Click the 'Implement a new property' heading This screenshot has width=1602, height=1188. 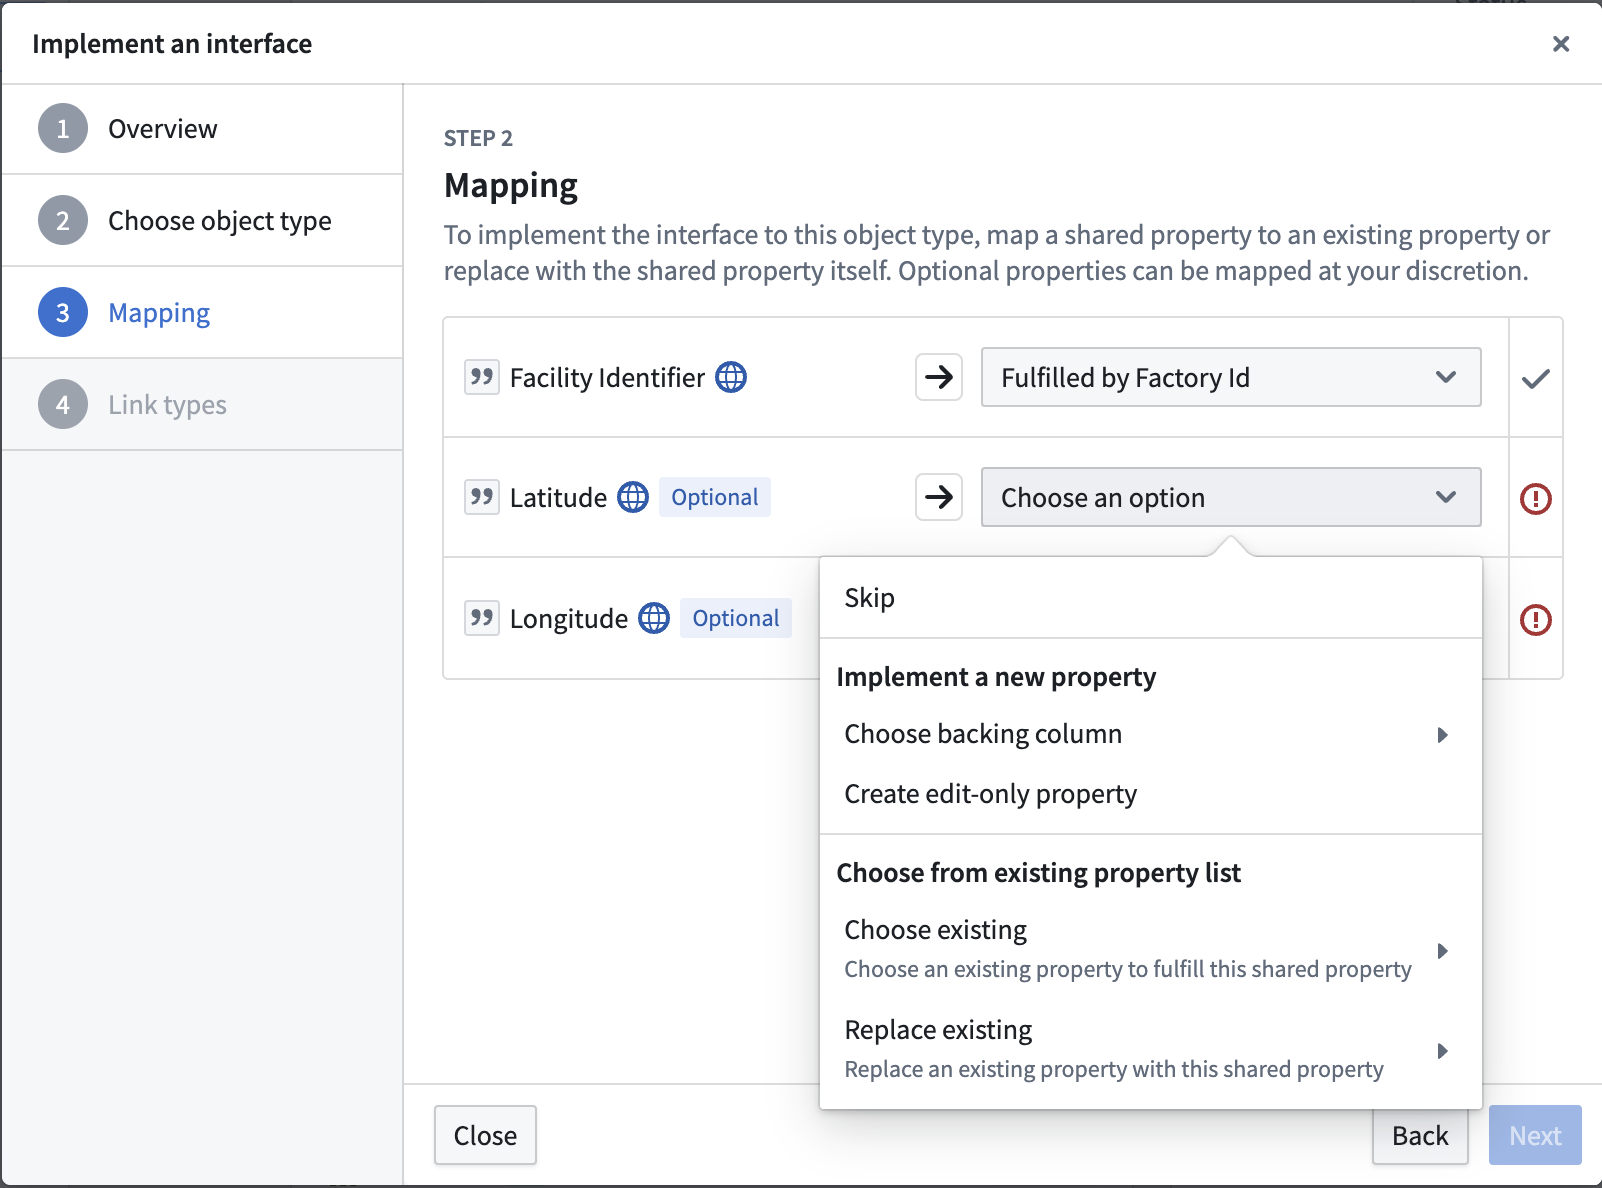[996, 677]
